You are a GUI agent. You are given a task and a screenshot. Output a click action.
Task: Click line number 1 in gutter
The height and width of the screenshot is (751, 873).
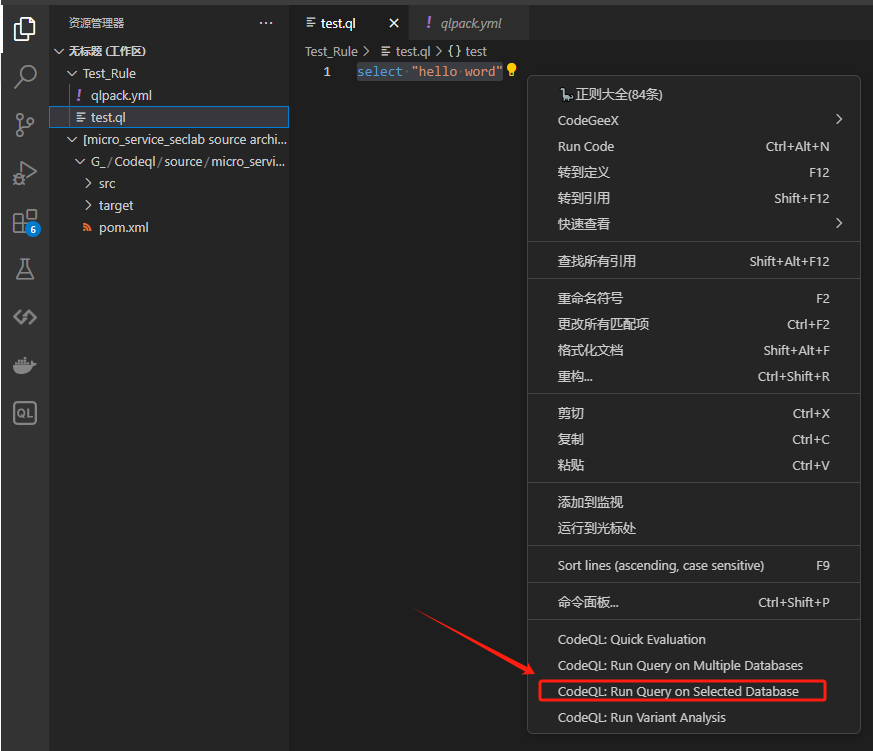click(327, 71)
